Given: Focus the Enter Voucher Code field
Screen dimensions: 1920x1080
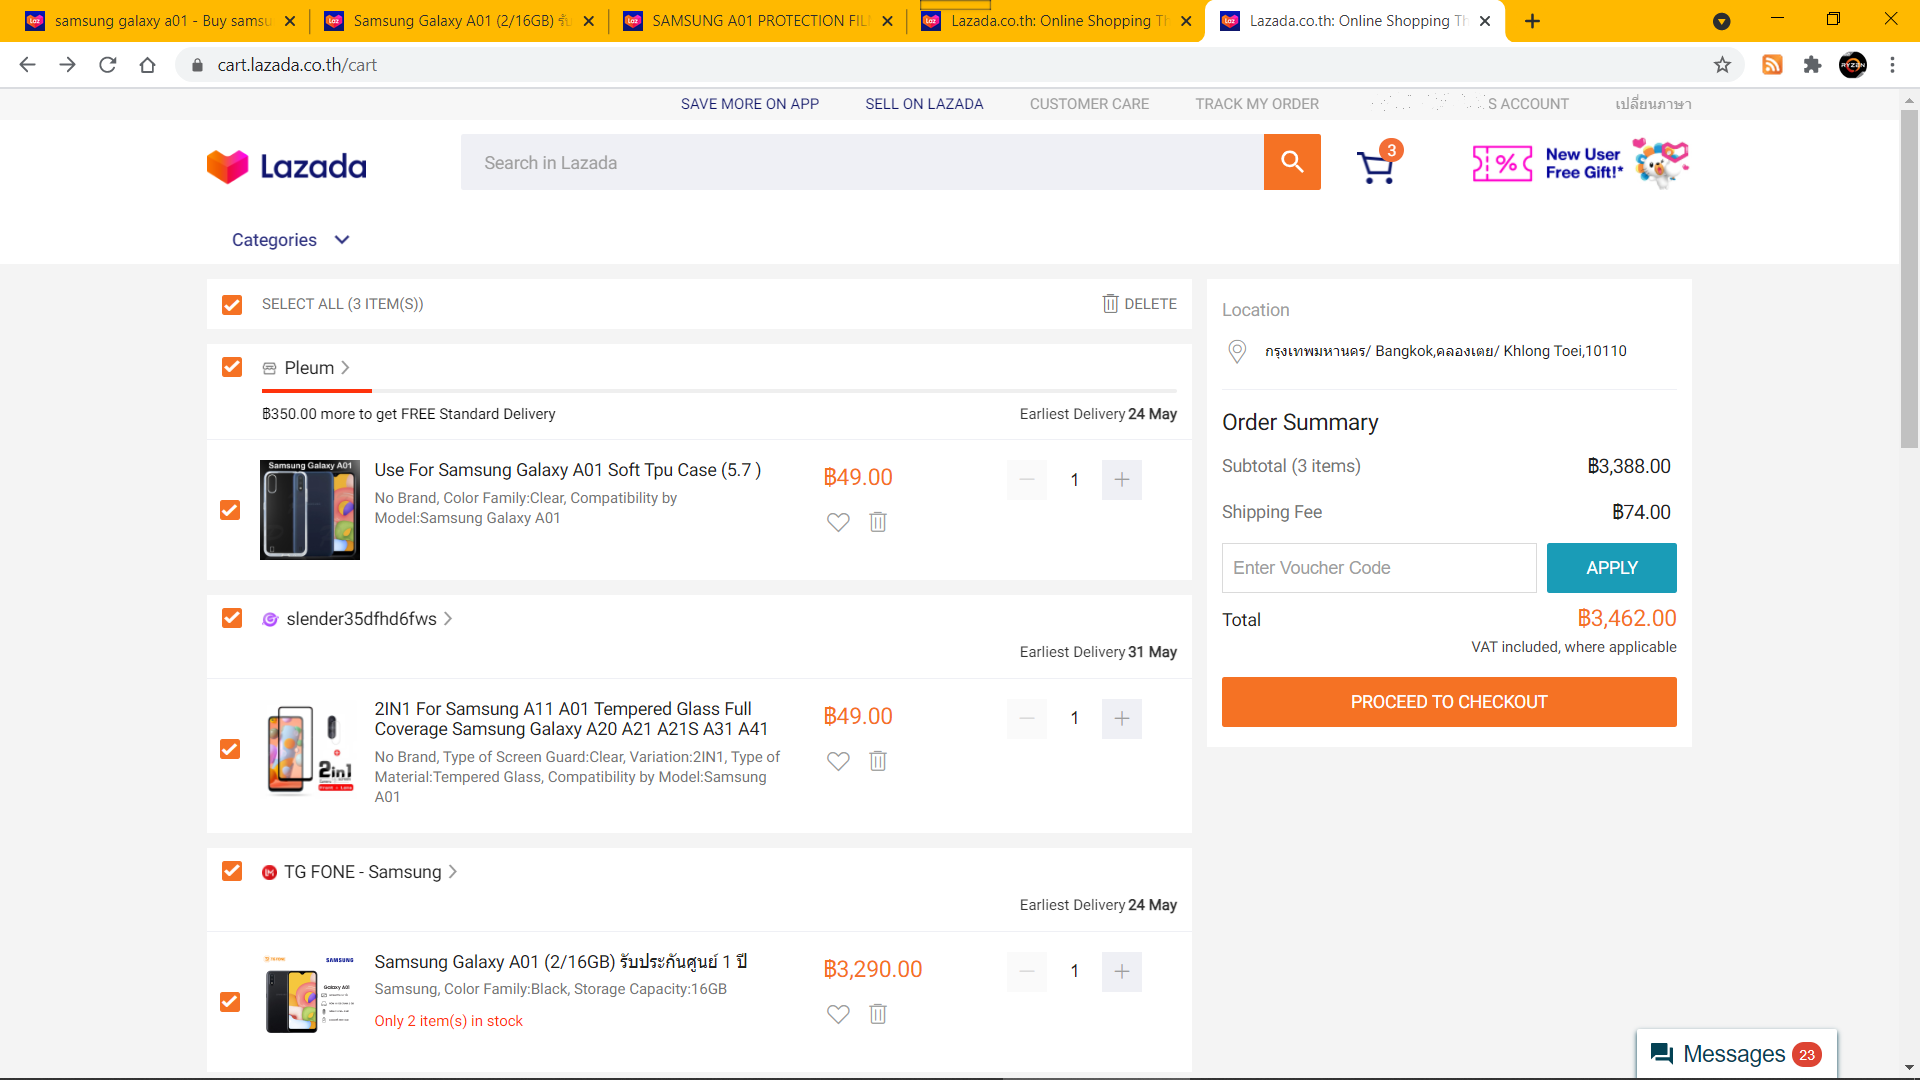Looking at the screenshot, I should tap(1379, 568).
